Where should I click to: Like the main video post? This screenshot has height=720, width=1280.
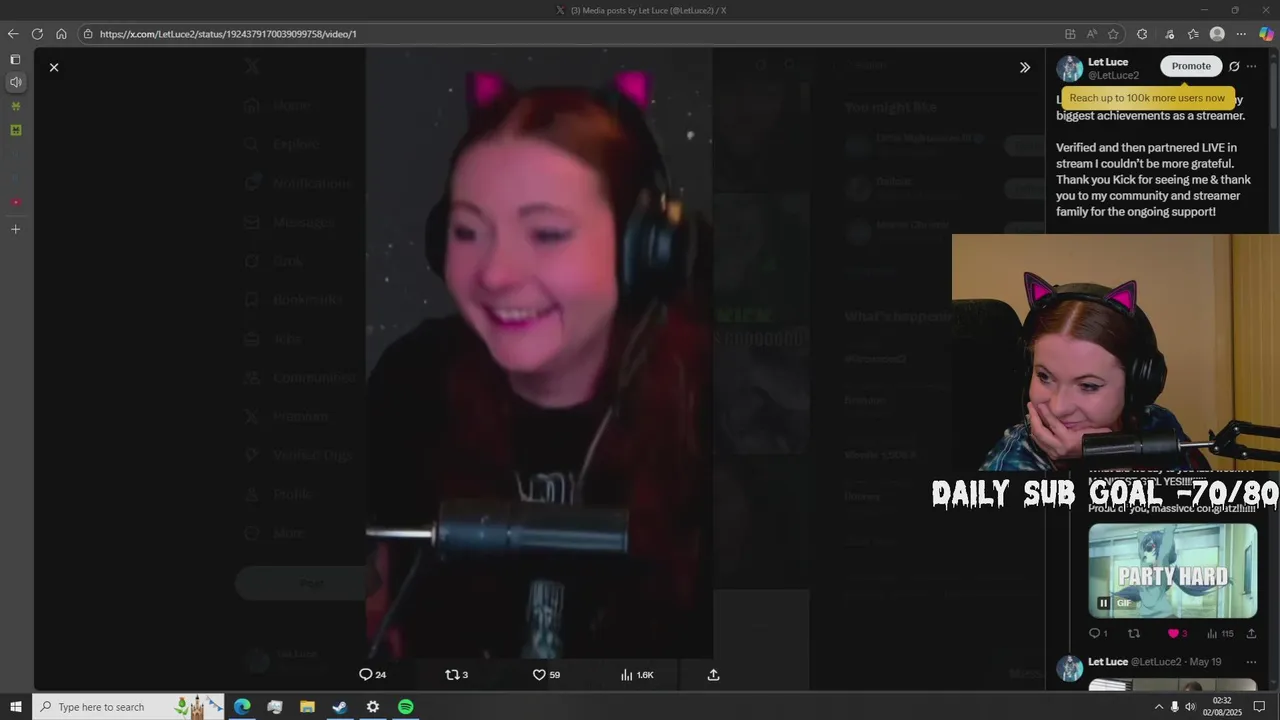coord(546,675)
